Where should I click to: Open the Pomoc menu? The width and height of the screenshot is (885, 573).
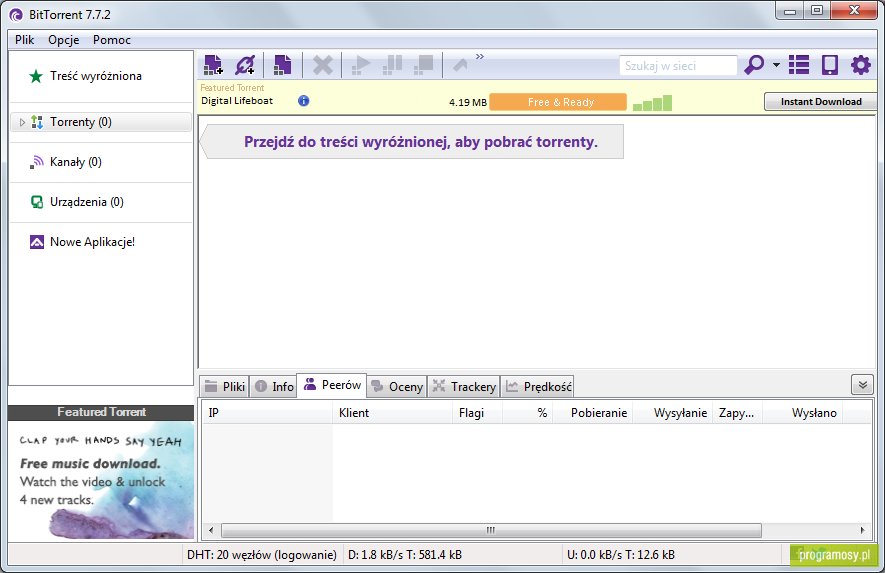[x=112, y=40]
